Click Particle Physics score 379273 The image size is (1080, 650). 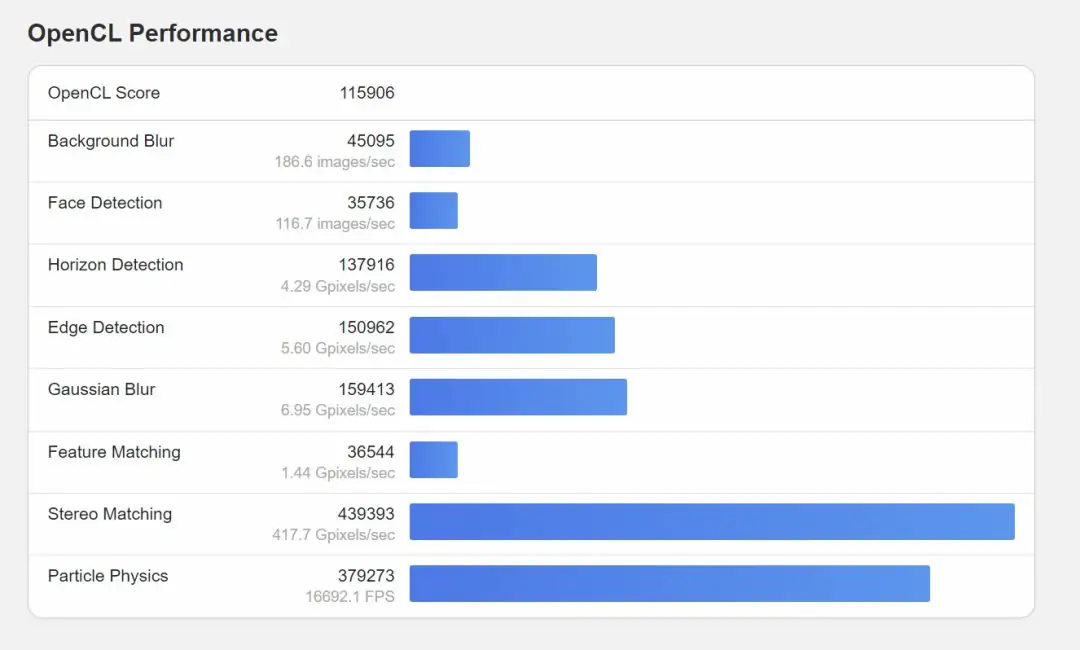366,576
